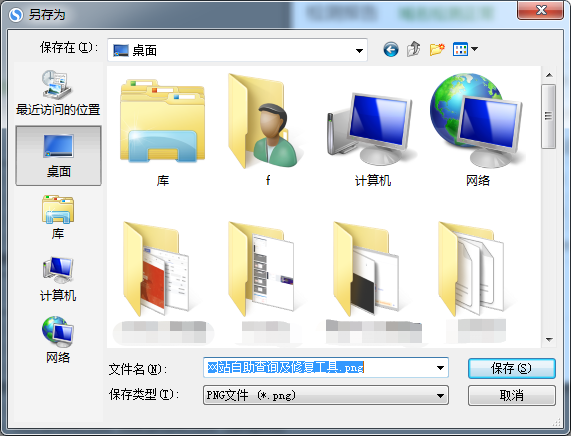Open 最近访问的位置 in sidebar
Screen dimensions: 571x436
pyautogui.click(x=58, y=93)
